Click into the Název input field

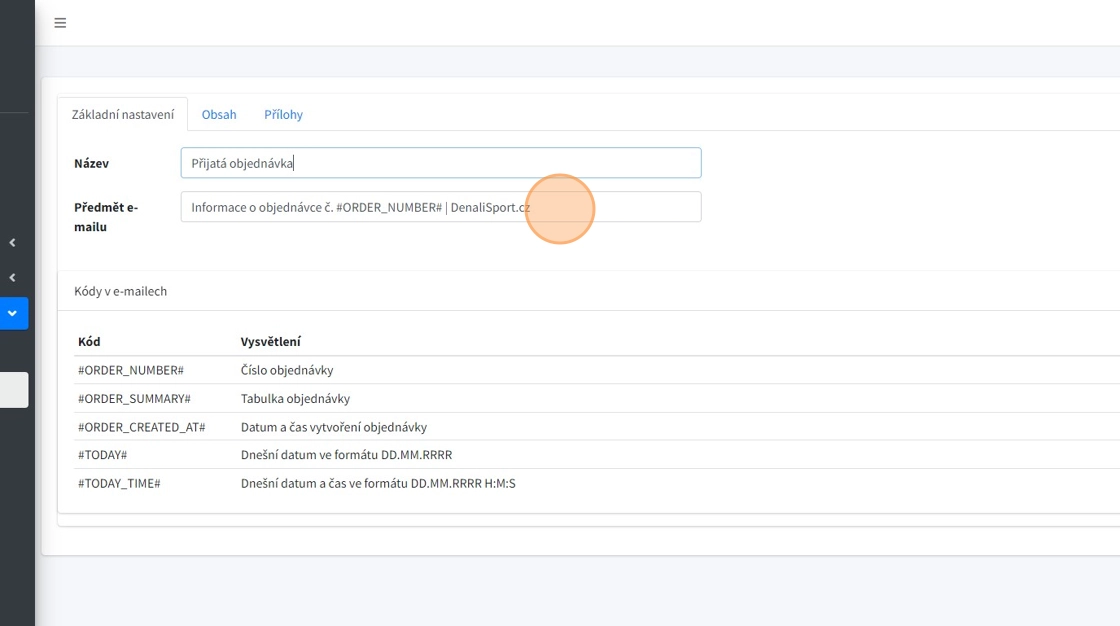pyautogui.click(x=440, y=163)
